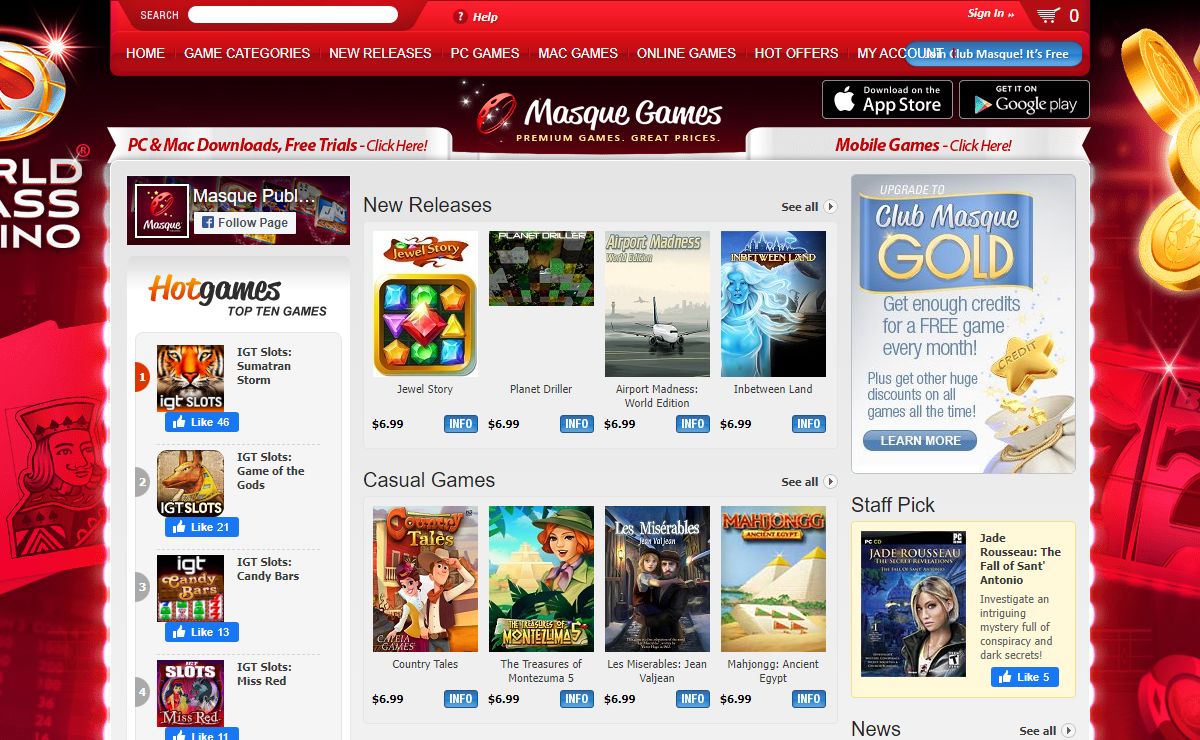This screenshot has height=740, width=1200.
Task: Open the Mahjongg Ancient Egypt cover
Action: 773,579
